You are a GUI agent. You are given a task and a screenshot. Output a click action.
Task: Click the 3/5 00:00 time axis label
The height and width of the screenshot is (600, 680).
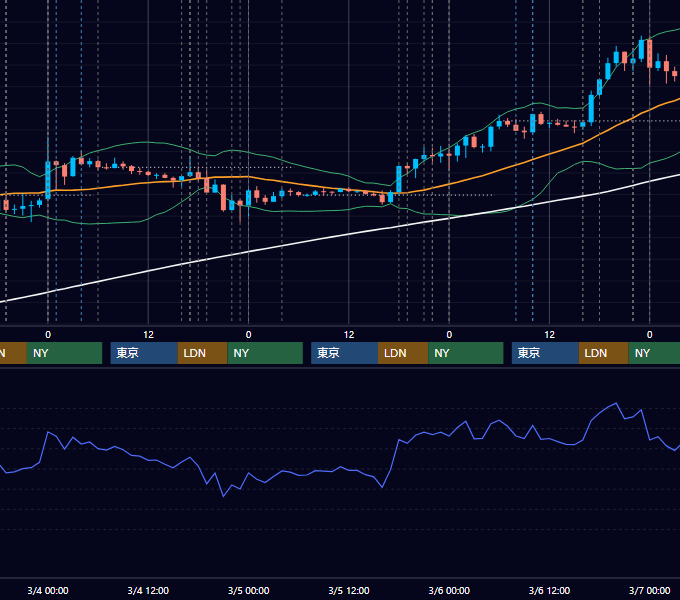(248, 590)
